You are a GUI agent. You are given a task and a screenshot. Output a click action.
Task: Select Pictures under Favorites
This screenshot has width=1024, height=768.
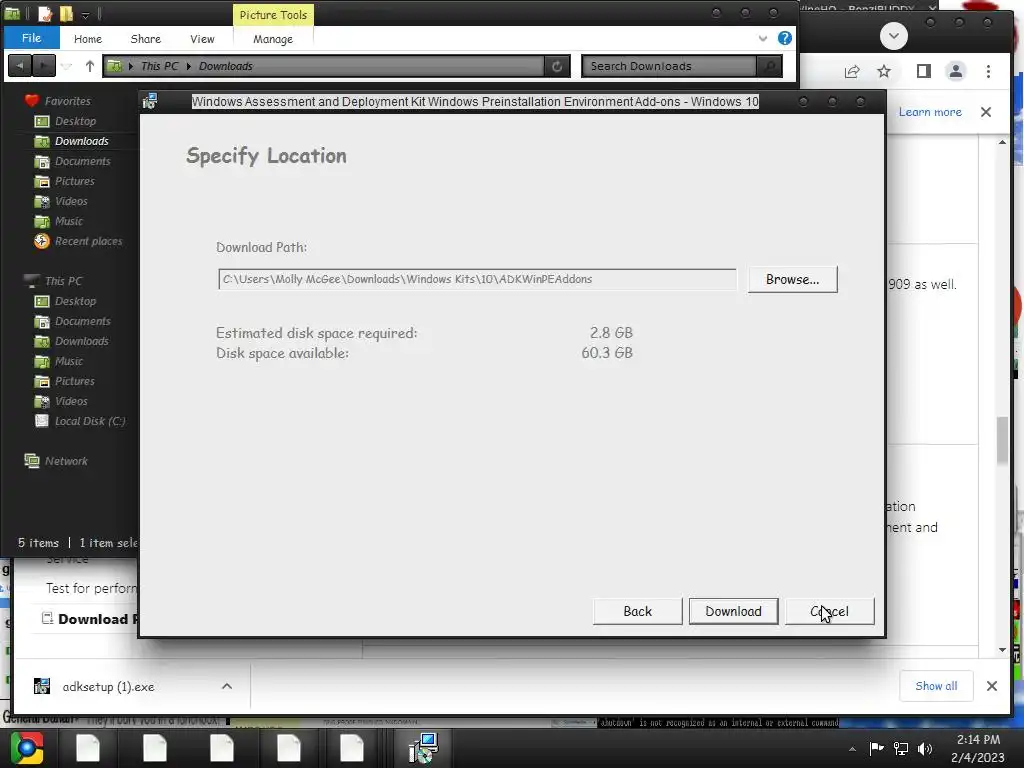point(74,182)
